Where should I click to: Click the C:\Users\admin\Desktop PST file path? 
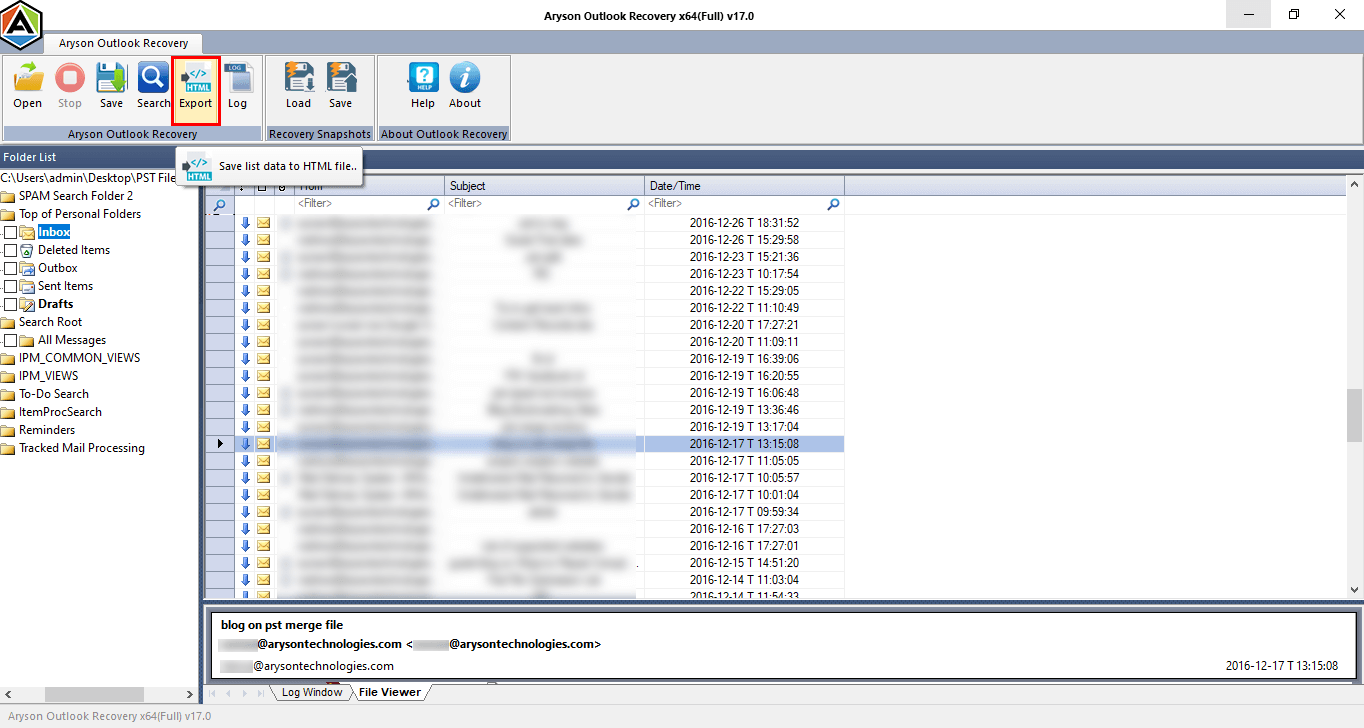[x=88, y=177]
